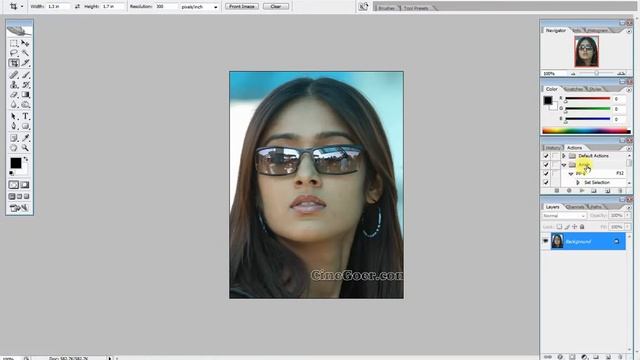Select the Healing Brush tool
Screen dimensions: 640x360
tap(14, 75)
